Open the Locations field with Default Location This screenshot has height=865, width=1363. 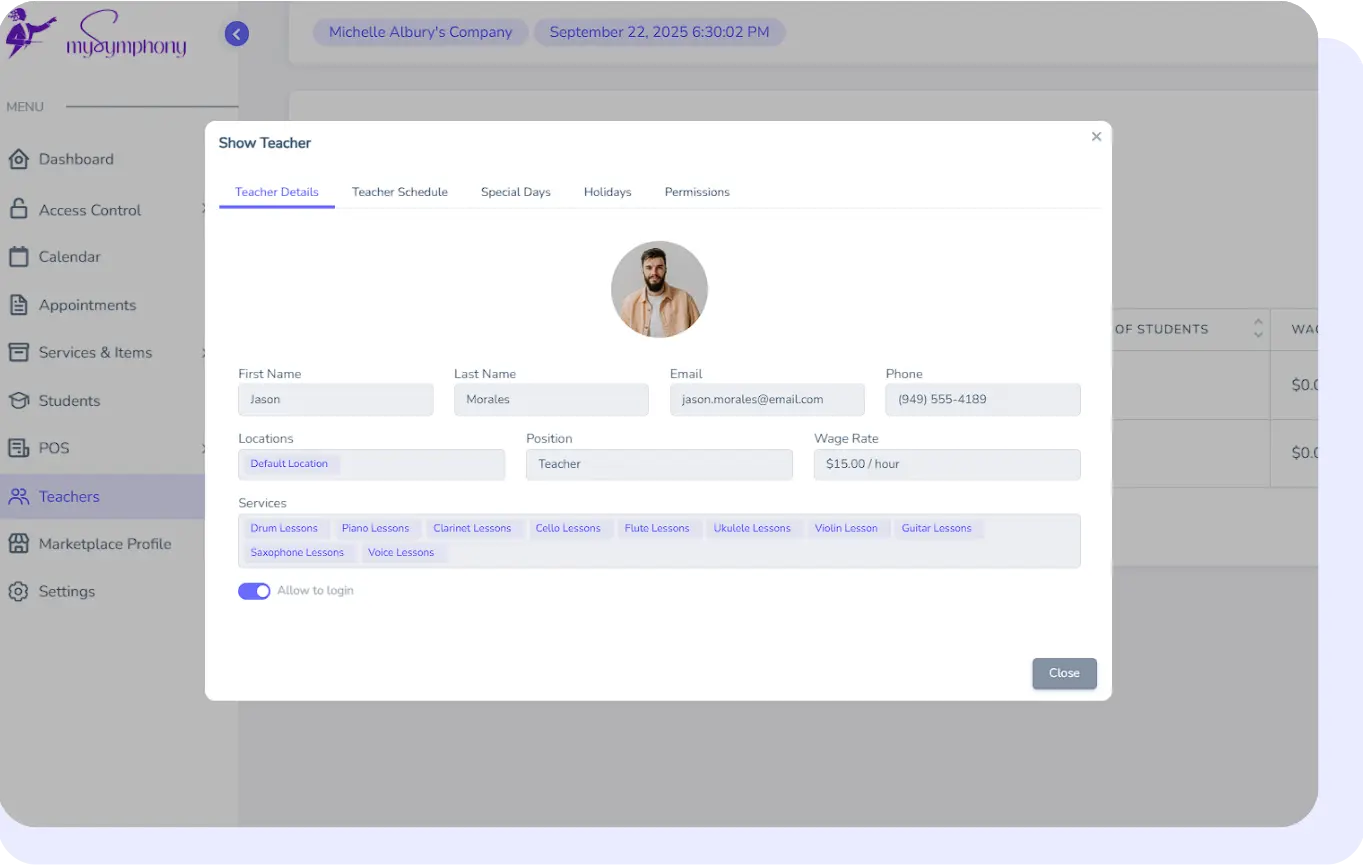pos(371,464)
